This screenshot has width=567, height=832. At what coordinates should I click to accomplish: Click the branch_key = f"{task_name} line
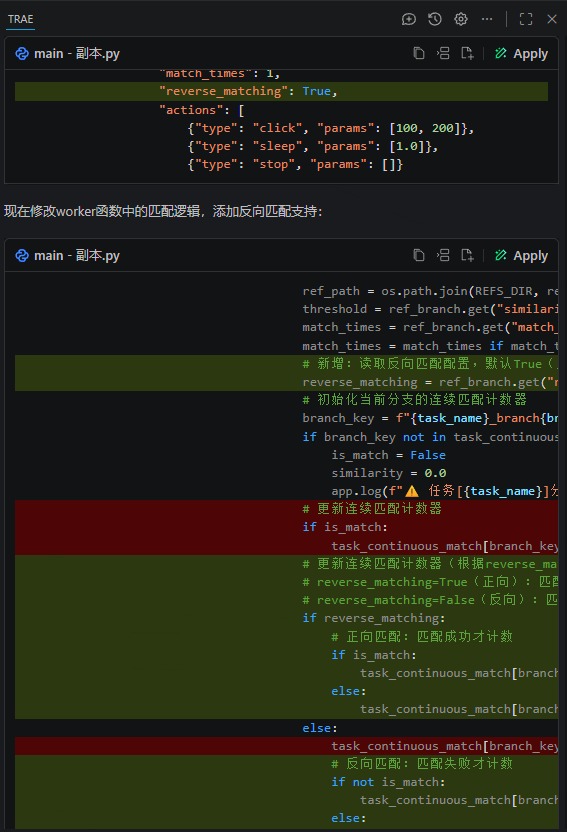430,418
